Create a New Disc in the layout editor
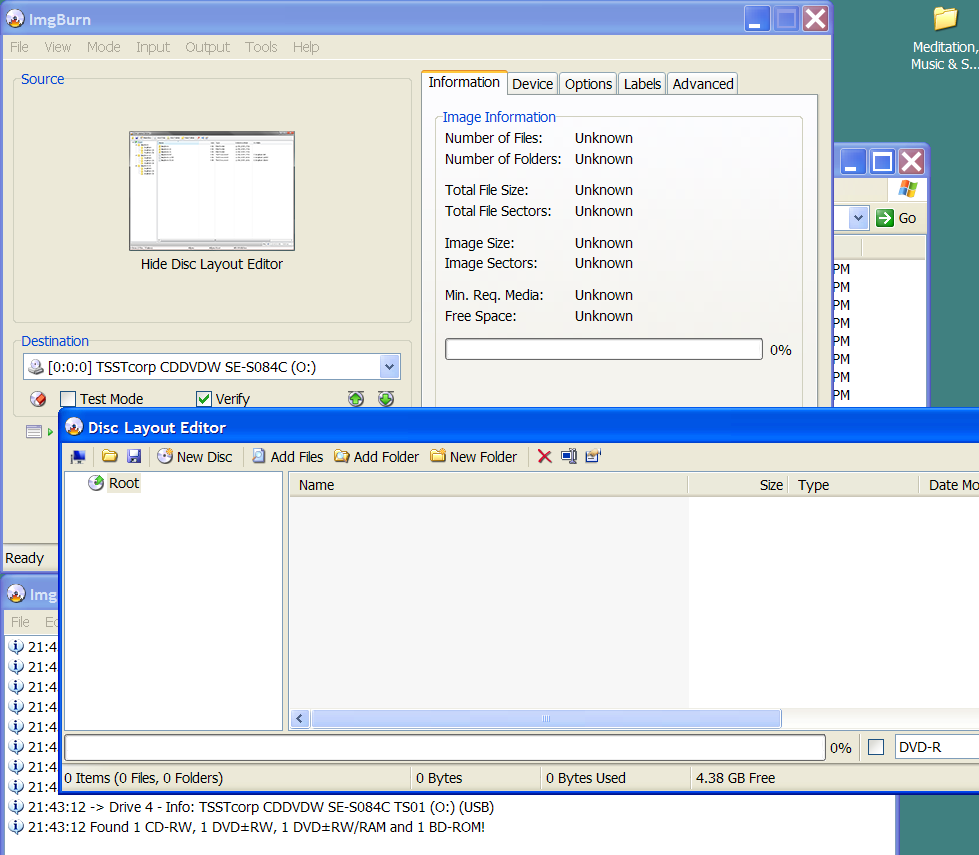Screen dimensions: 979x855 click(x=194, y=457)
